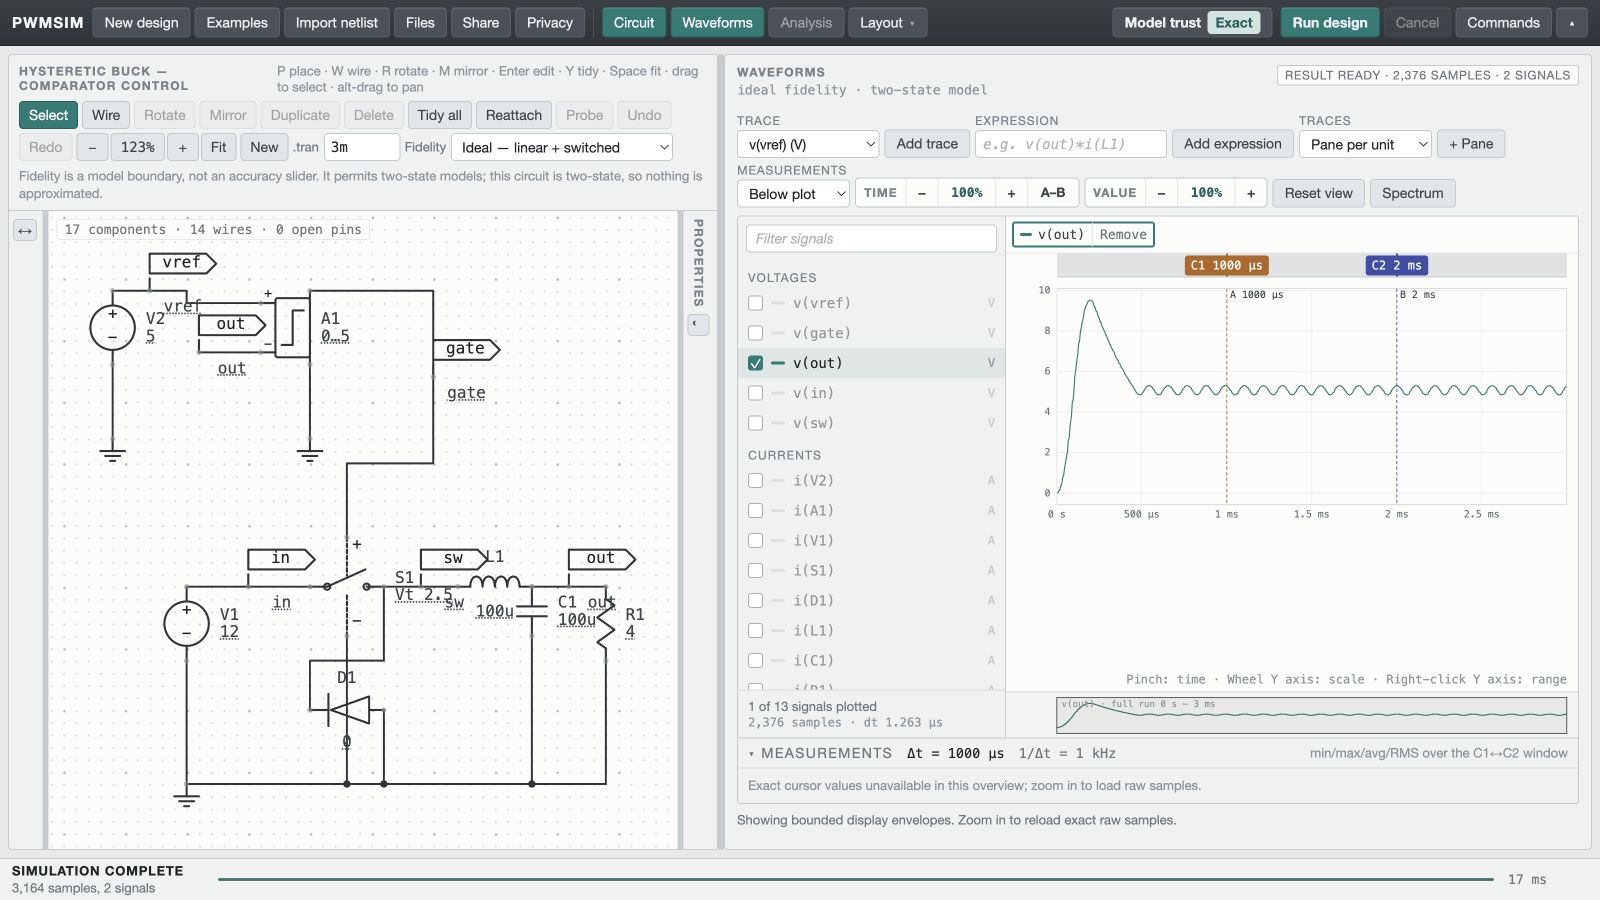The image size is (1600, 900).
Task: Click cursor C2 2 ms marker
Action: (1397, 265)
